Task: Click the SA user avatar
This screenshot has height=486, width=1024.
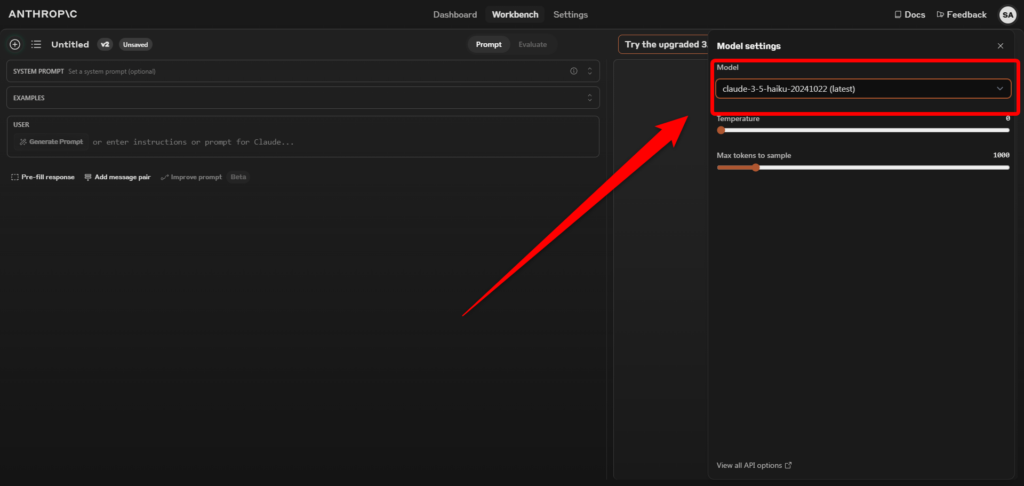Action: coord(1007,14)
